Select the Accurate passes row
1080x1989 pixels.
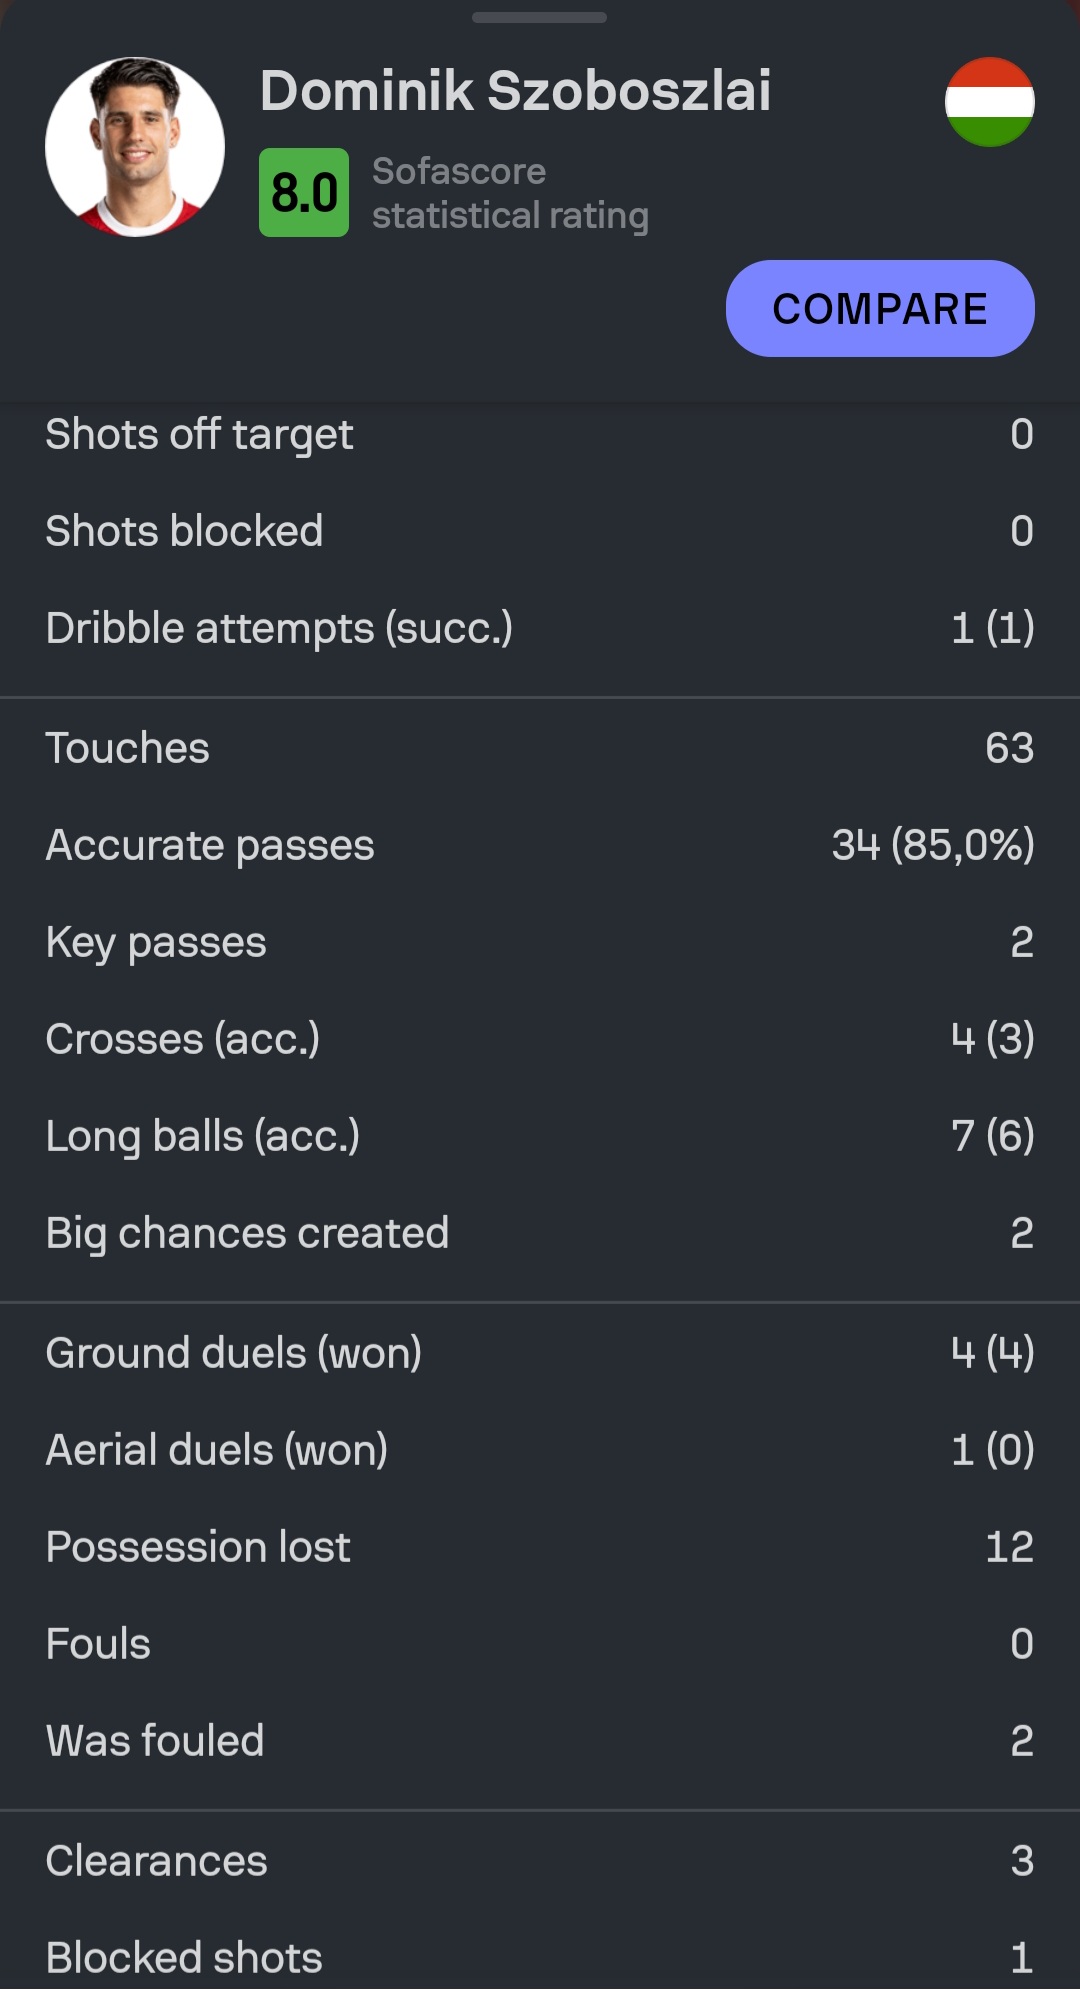pyautogui.click(x=540, y=845)
